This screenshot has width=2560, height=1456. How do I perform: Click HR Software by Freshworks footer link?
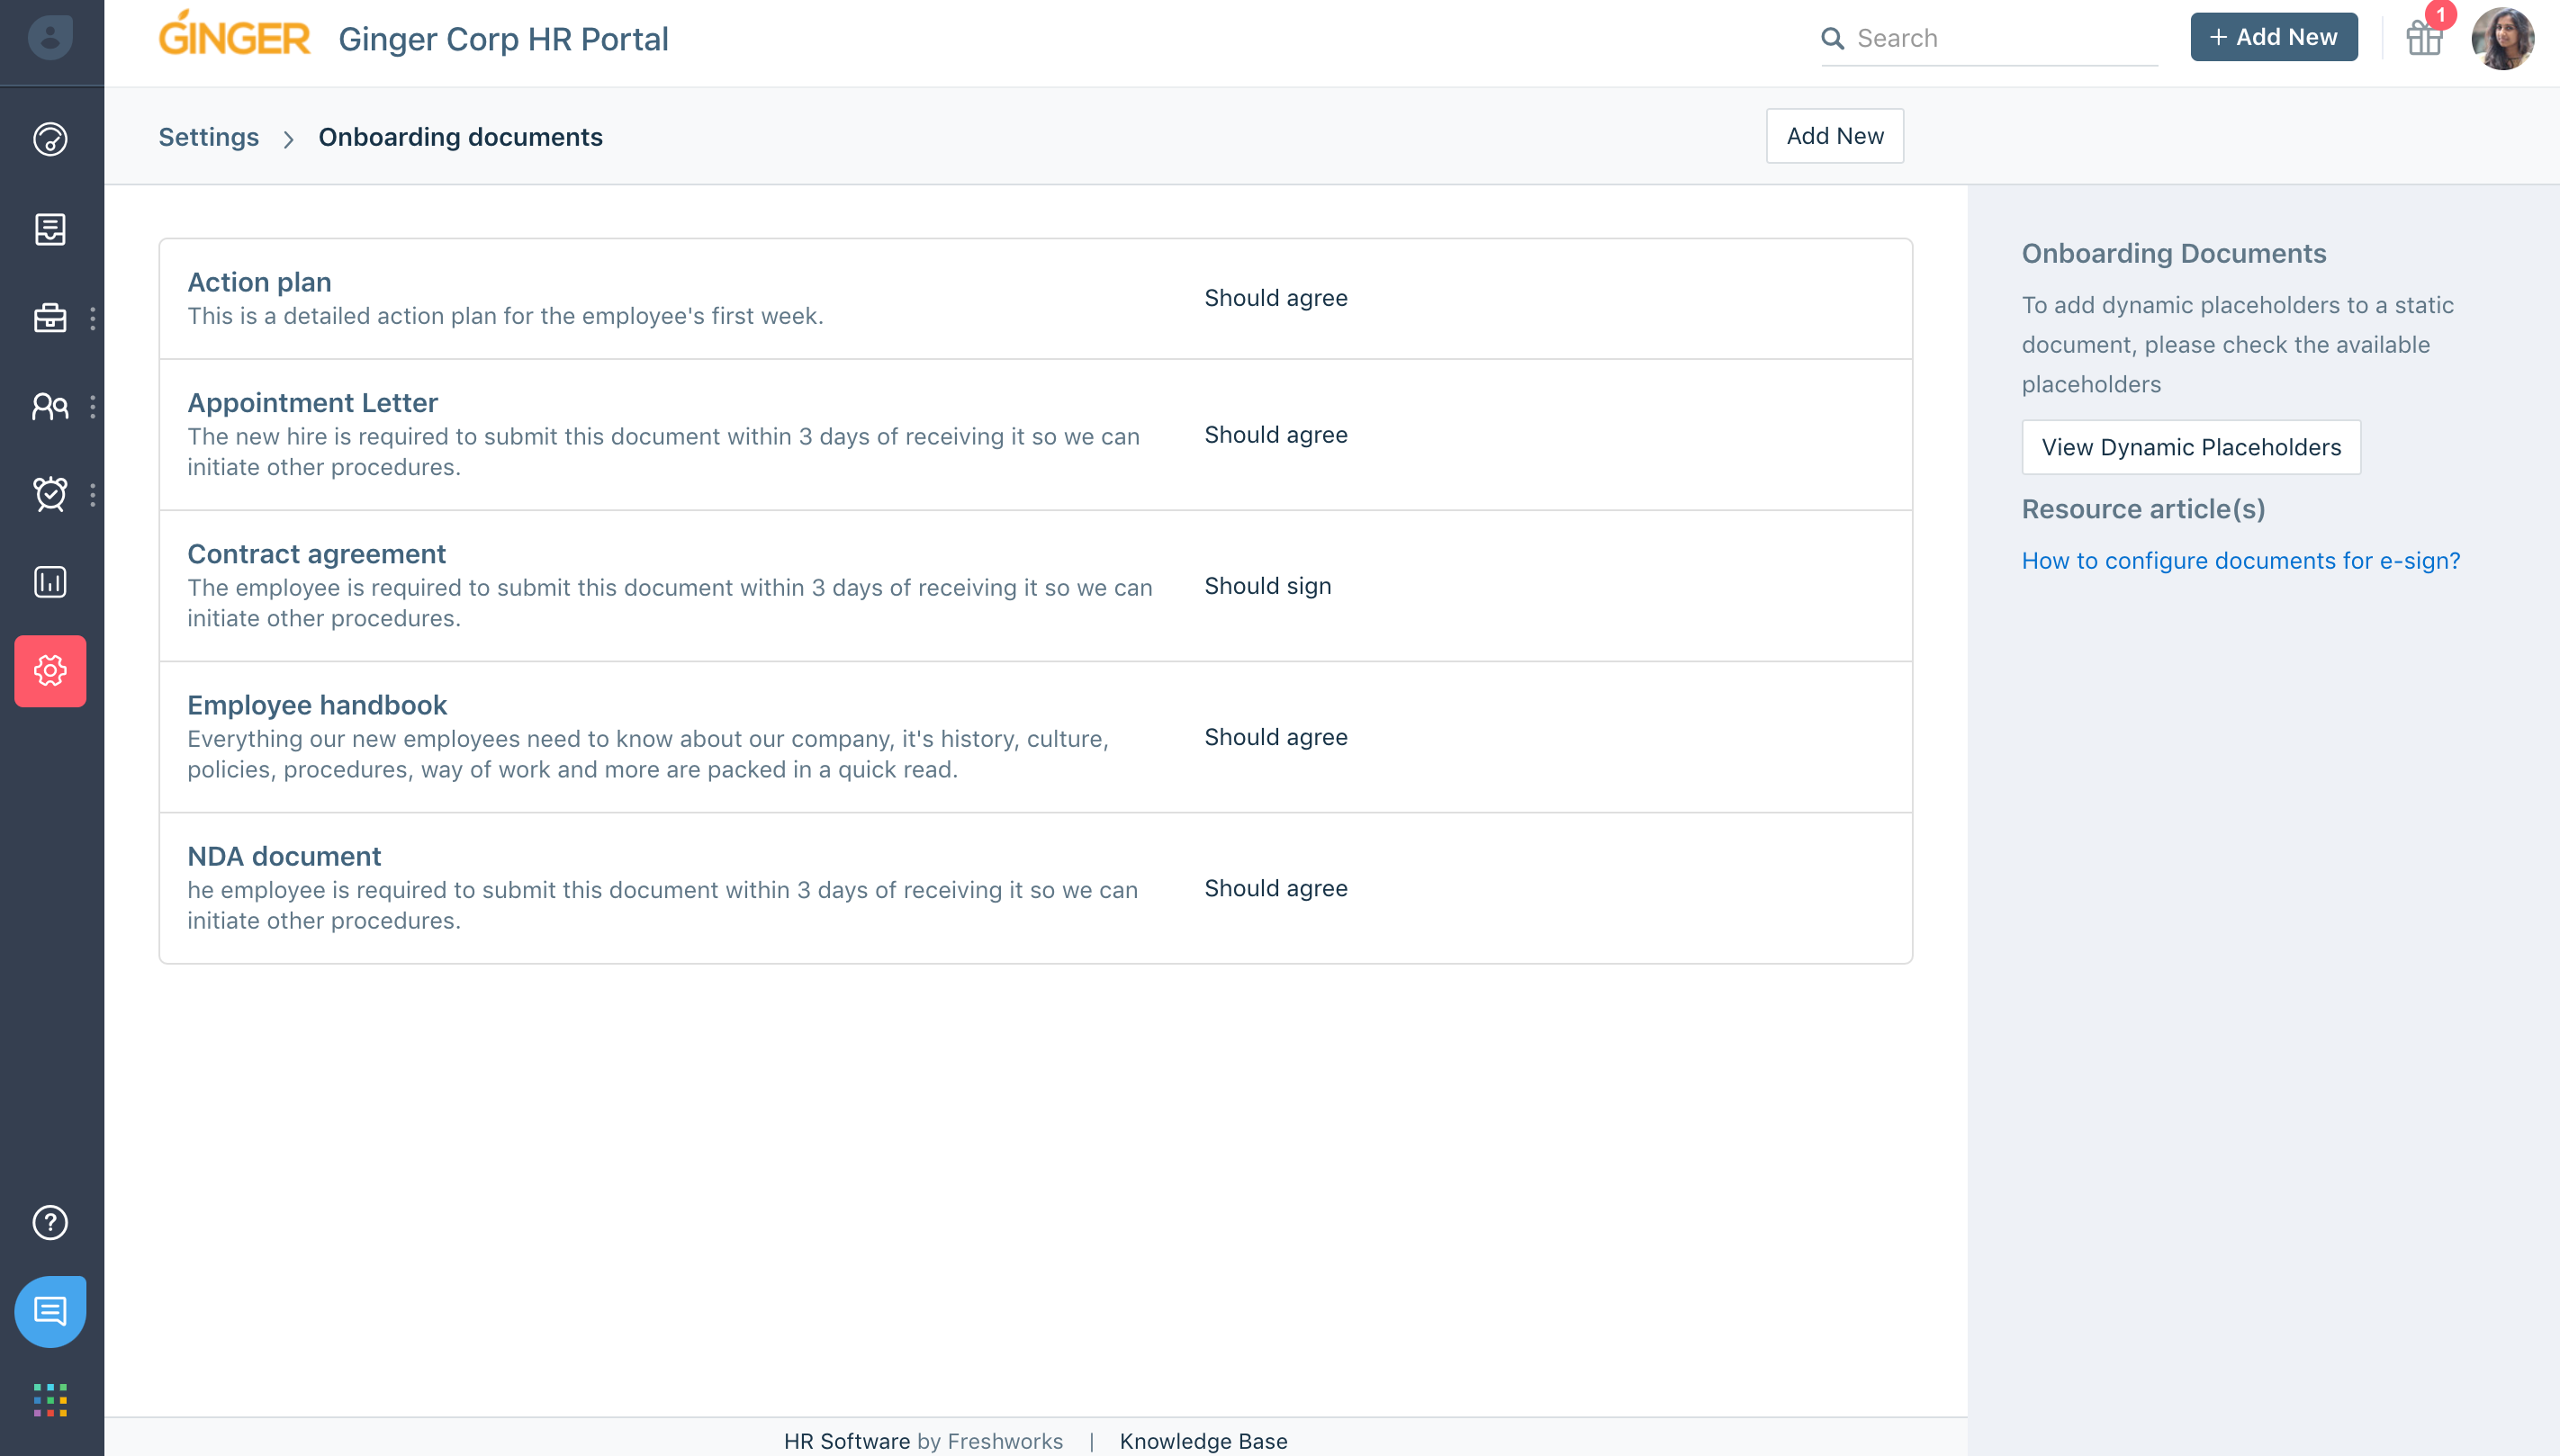(x=923, y=1440)
